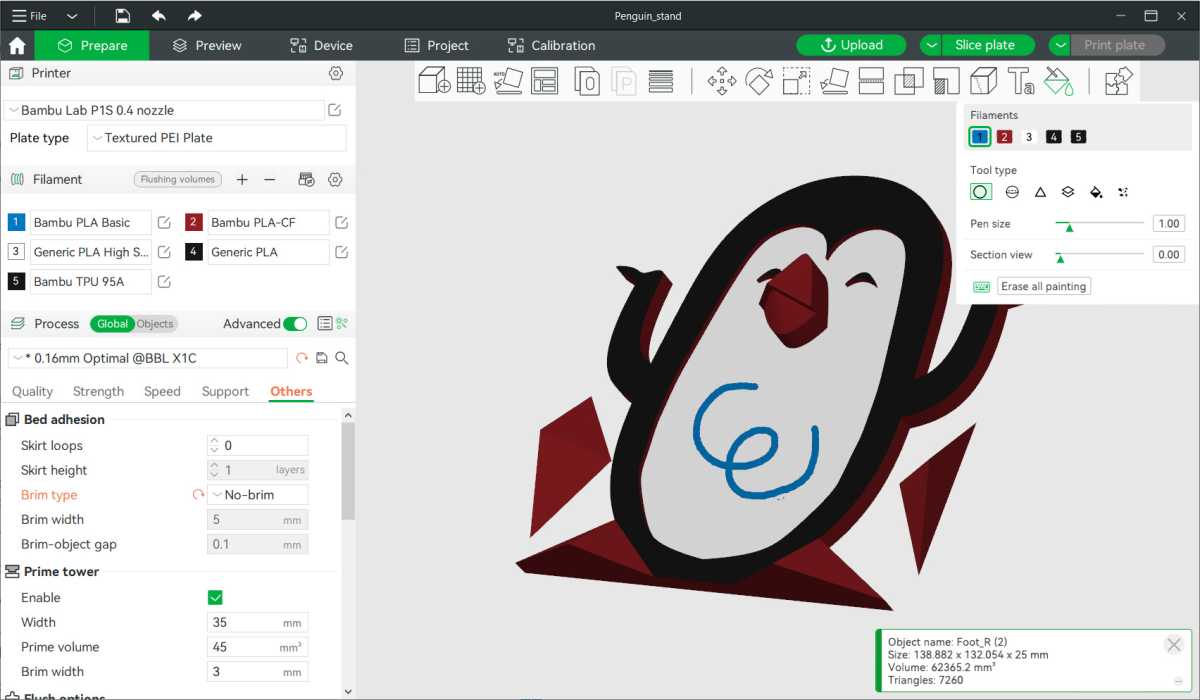Remove a filament with the minus icon
Screen dimensions: 1200x700
270,179
